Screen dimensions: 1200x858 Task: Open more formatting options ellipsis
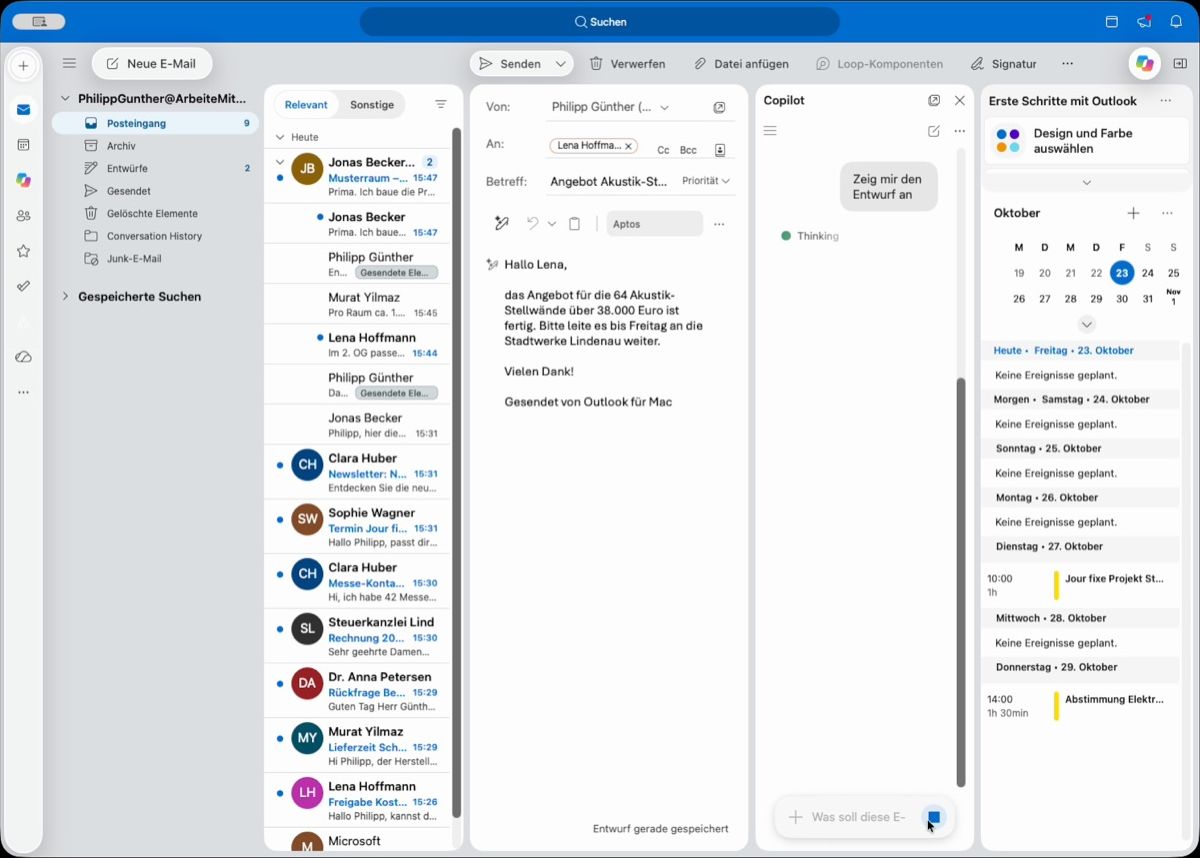pyautogui.click(x=719, y=224)
